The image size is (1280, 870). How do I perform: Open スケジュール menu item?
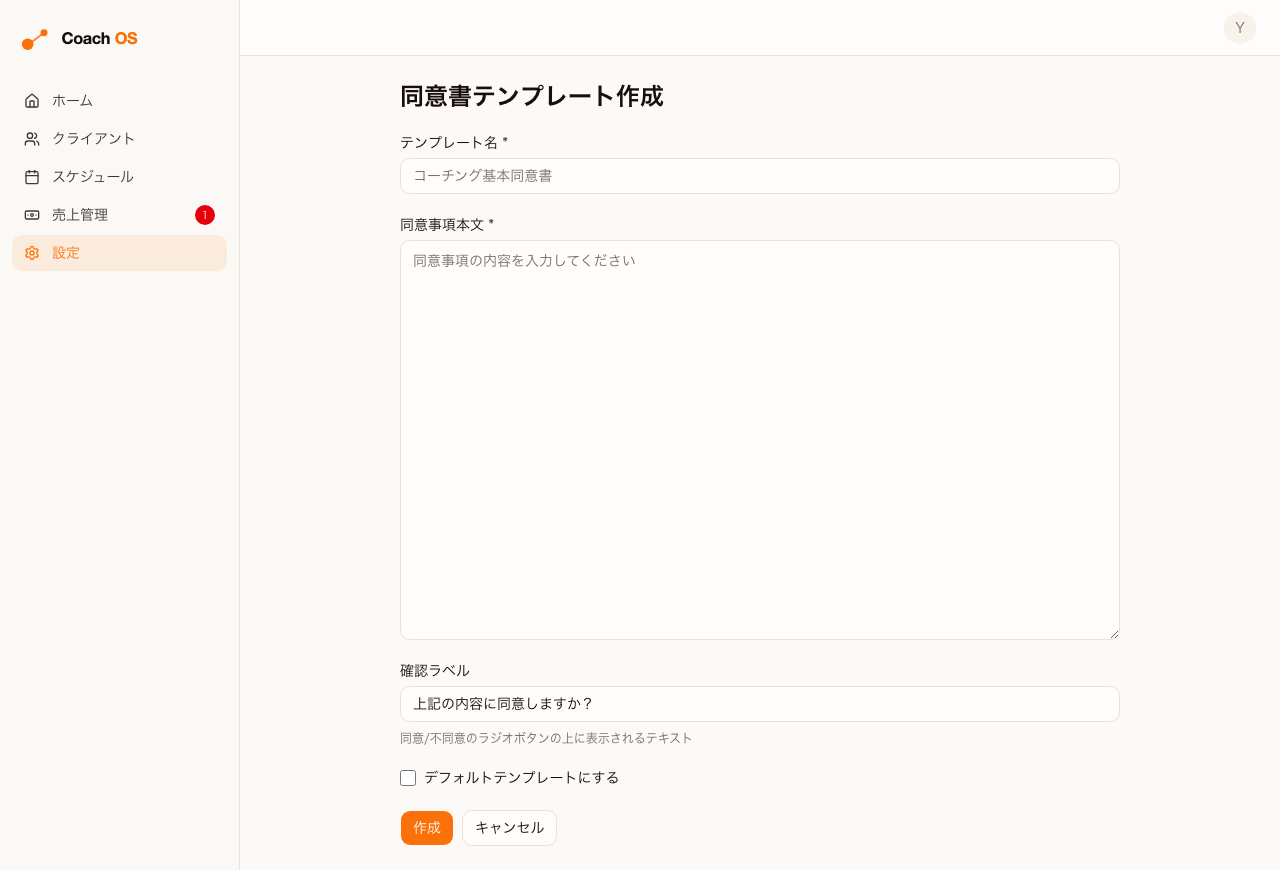click(x=120, y=177)
